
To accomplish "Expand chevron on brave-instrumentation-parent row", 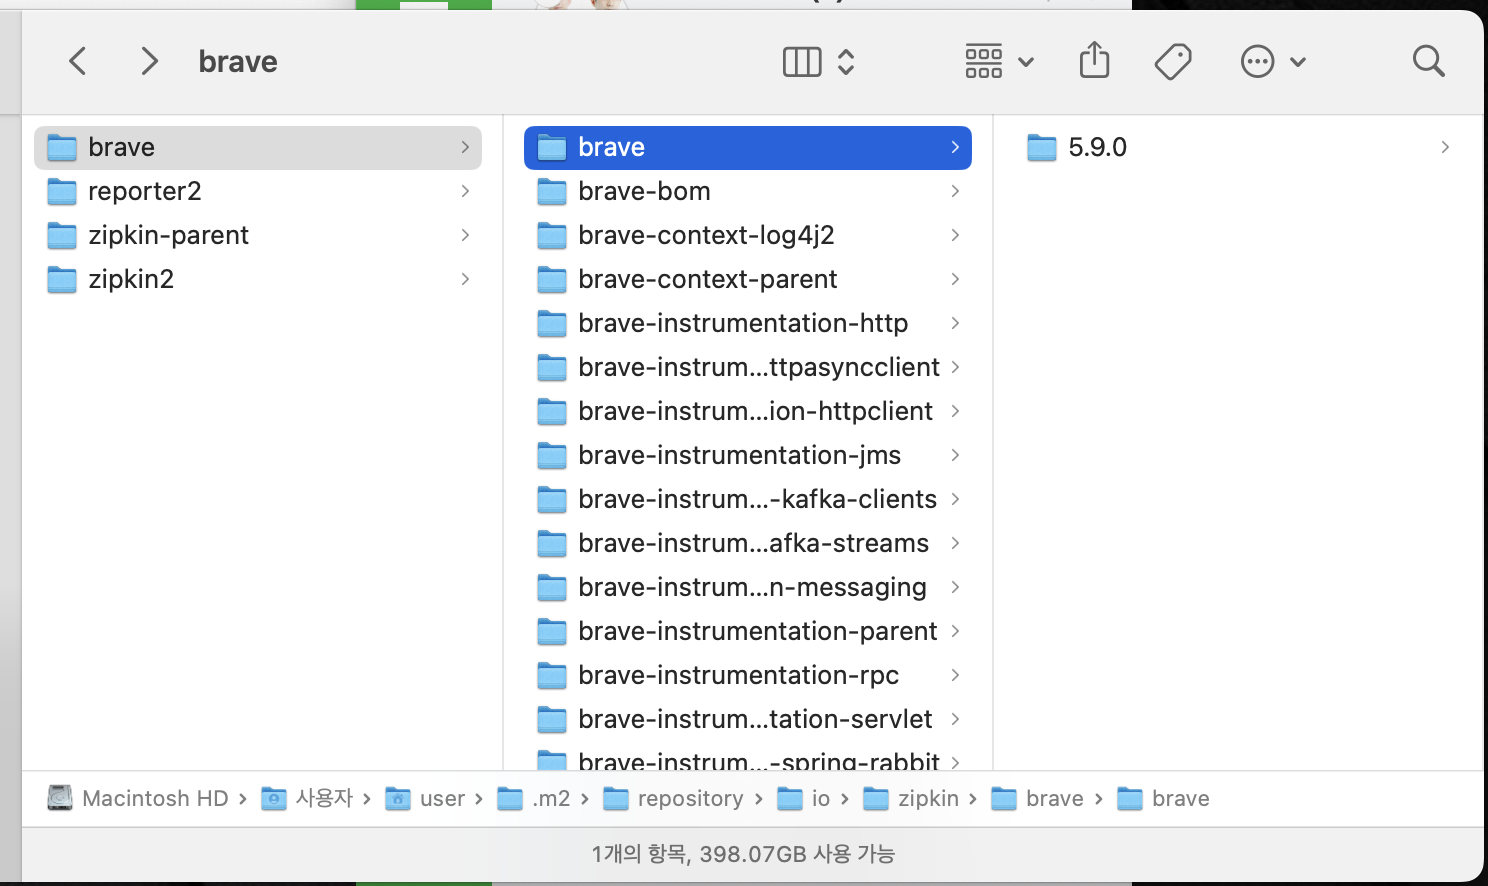I will [x=955, y=631].
